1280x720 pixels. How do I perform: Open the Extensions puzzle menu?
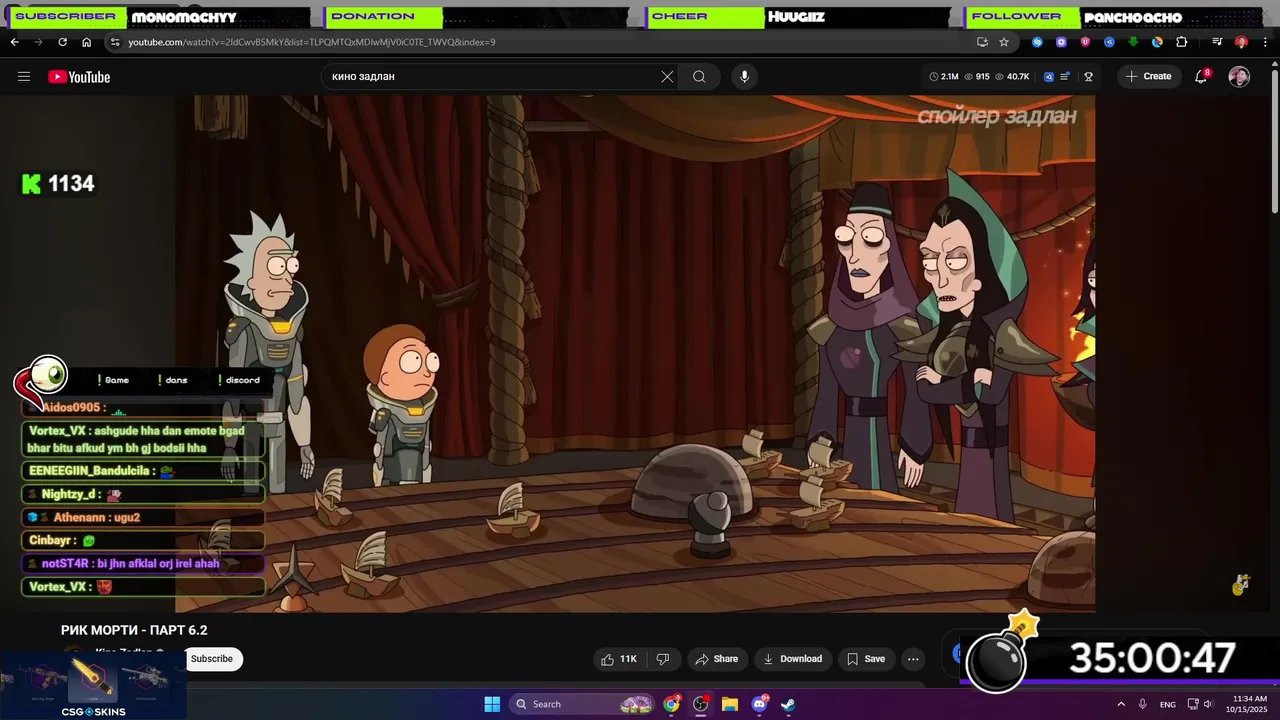pos(1181,42)
